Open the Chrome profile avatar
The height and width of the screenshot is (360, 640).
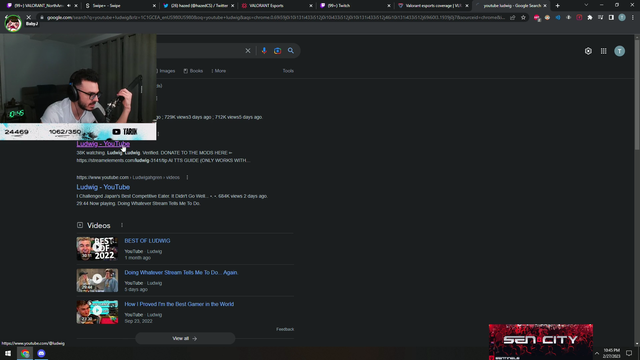622,18
